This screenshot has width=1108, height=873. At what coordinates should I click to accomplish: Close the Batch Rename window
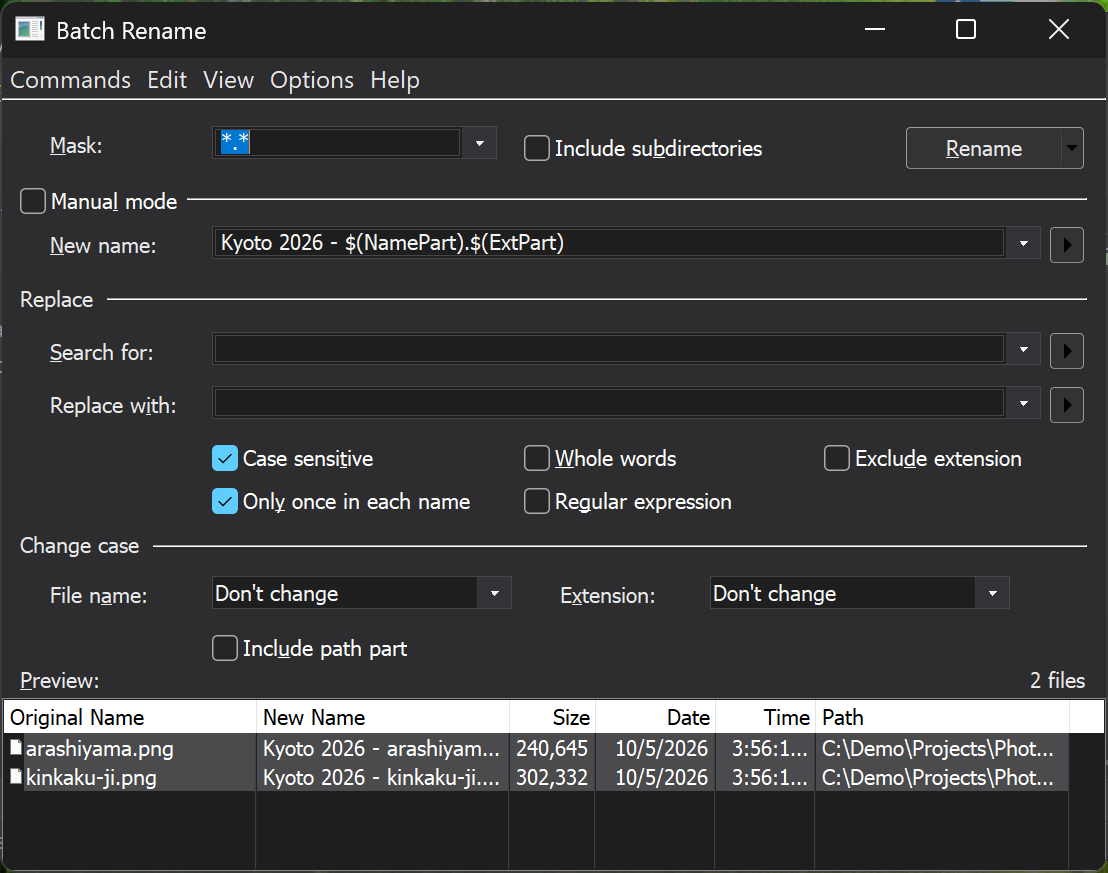[1058, 29]
